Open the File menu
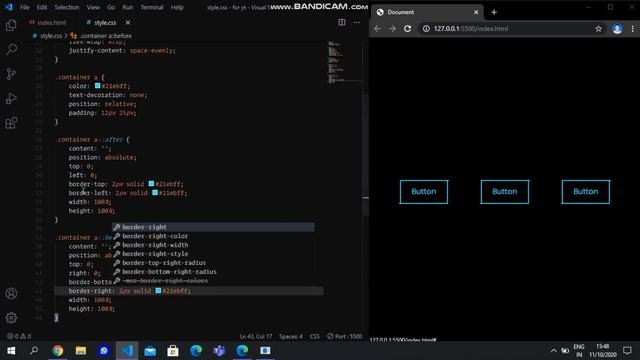 tap(24, 7)
